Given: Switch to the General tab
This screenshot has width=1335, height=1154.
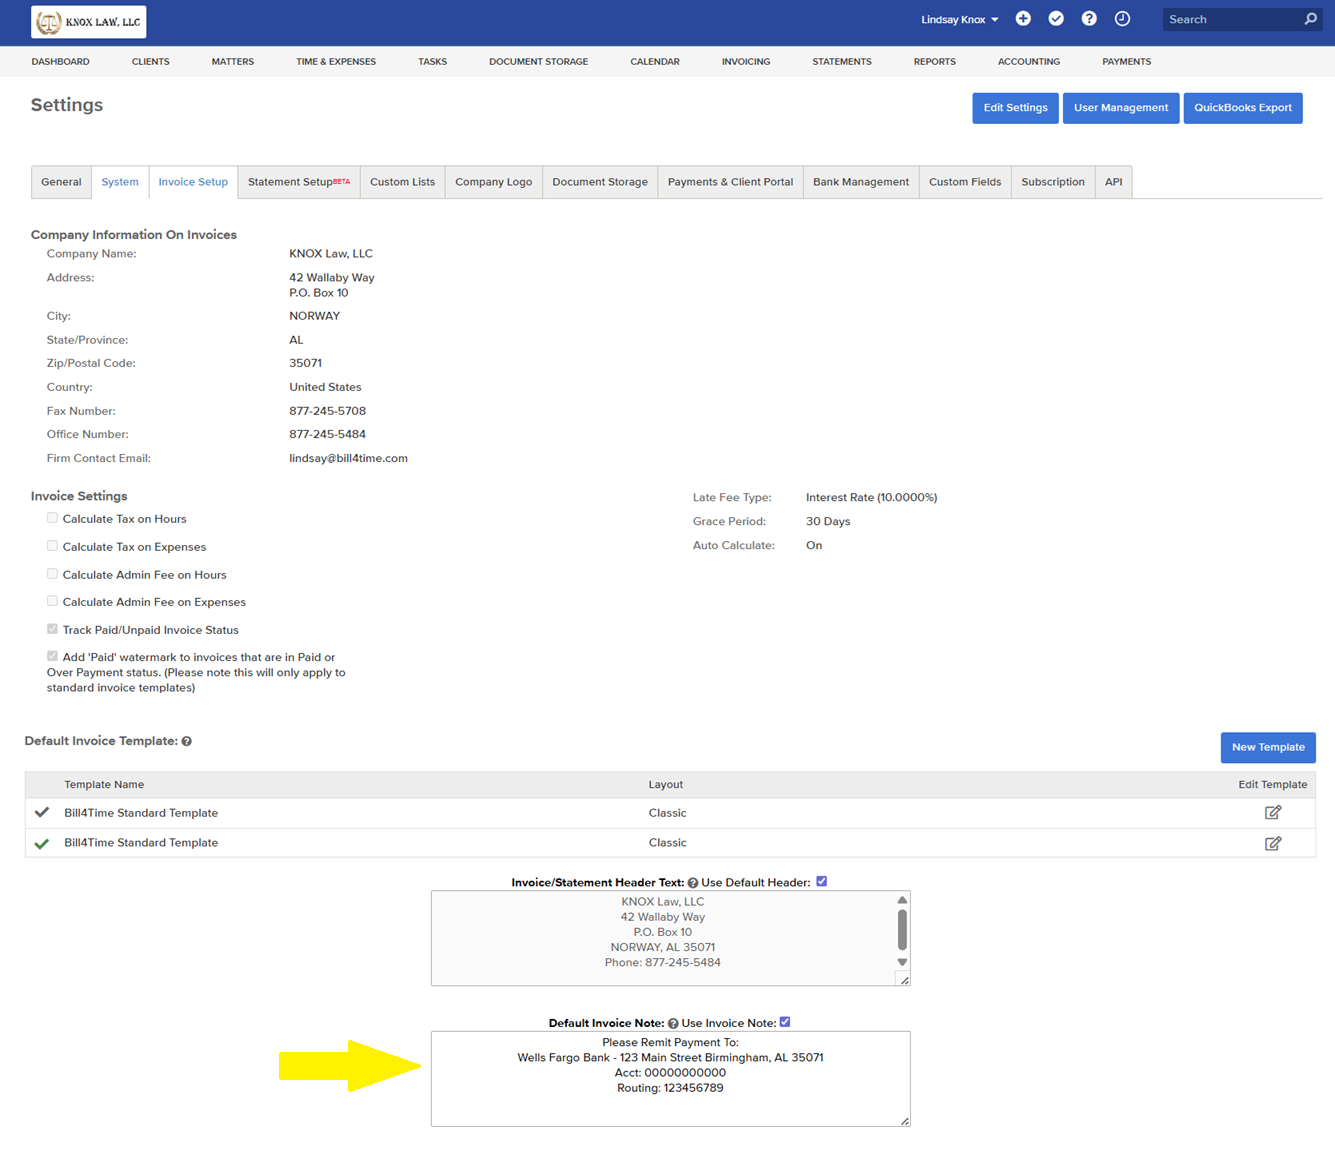Looking at the screenshot, I should pos(61,182).
